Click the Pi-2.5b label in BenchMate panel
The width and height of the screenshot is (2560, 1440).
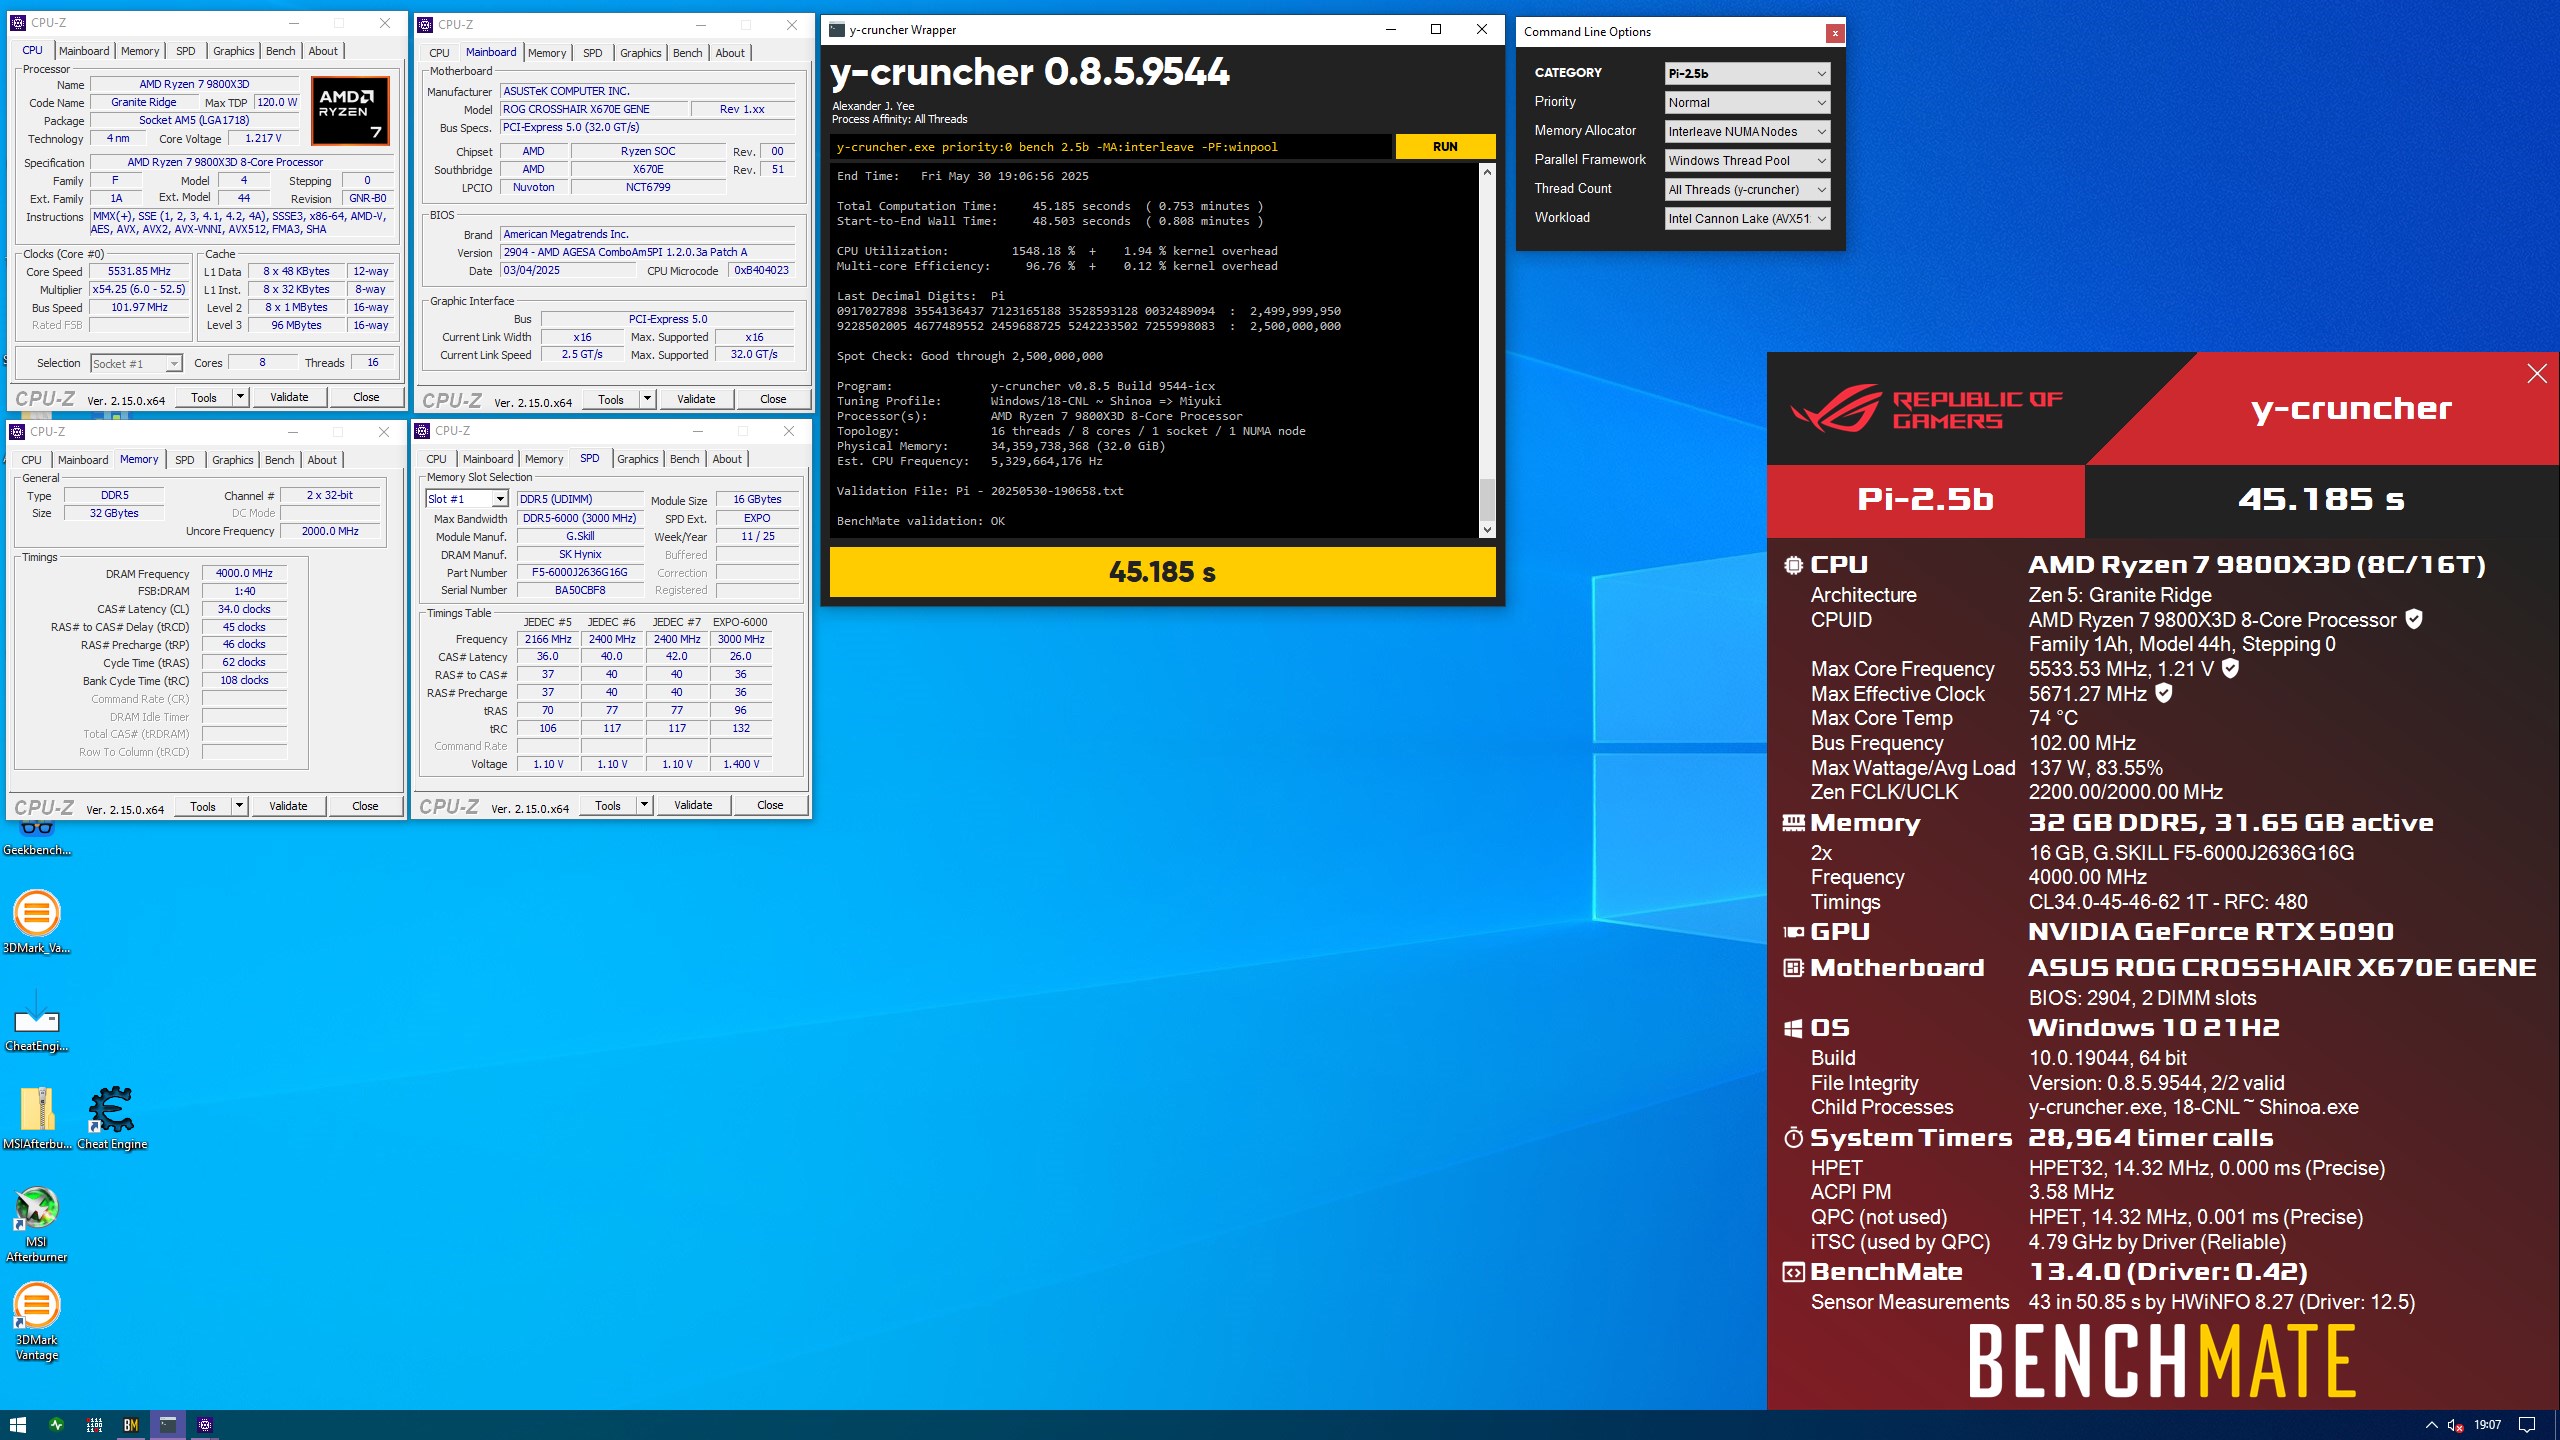click(1925, 499)
